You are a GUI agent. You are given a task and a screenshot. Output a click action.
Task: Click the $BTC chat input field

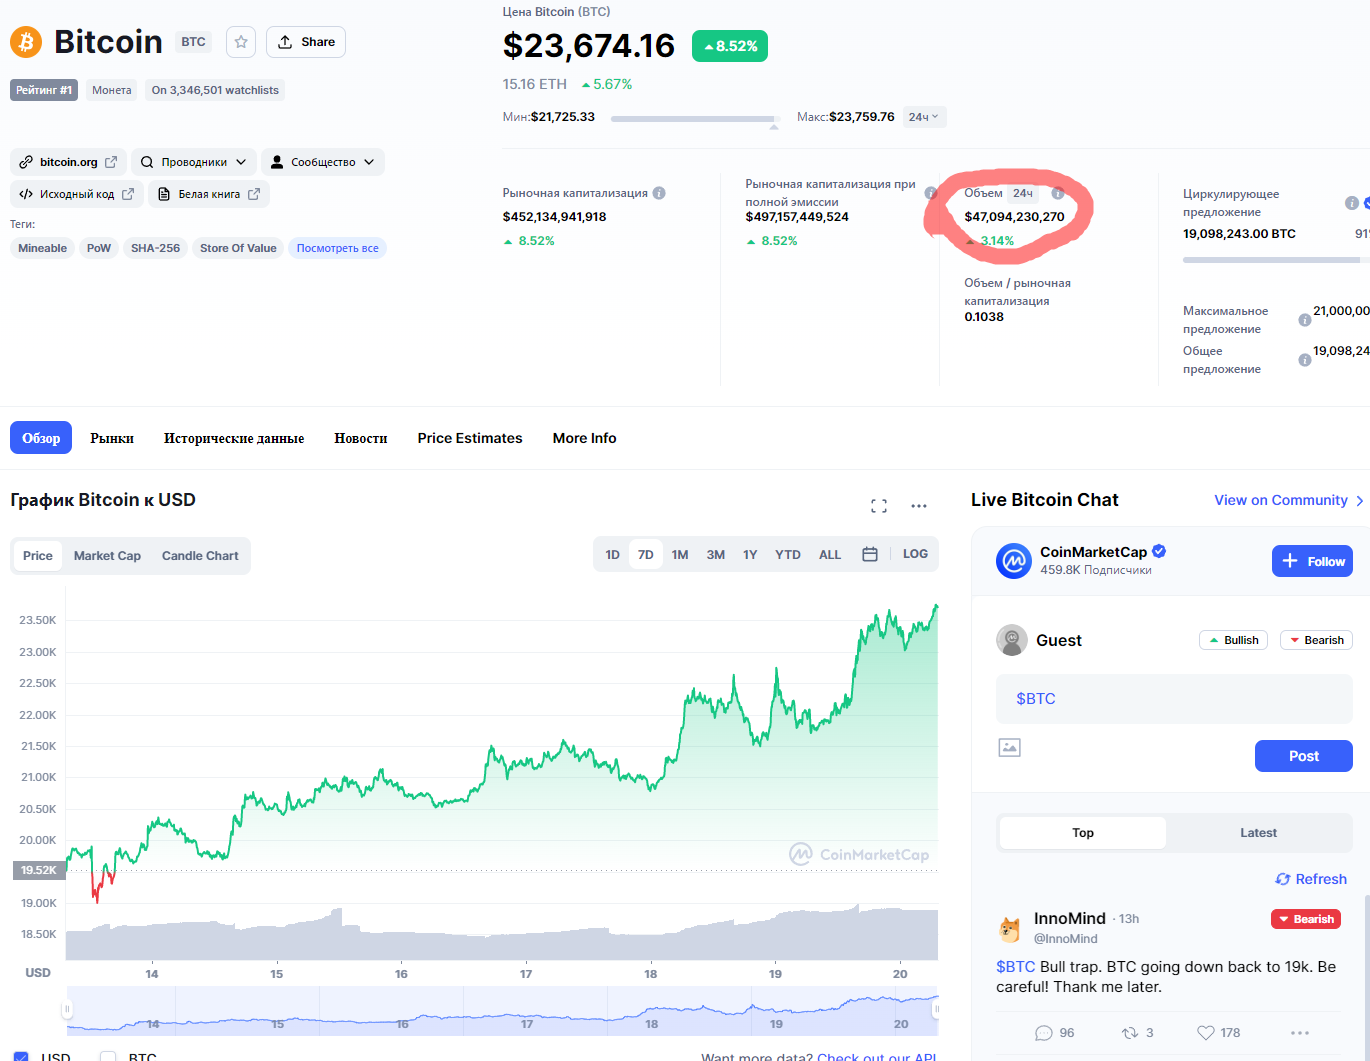click(1174, 698)
